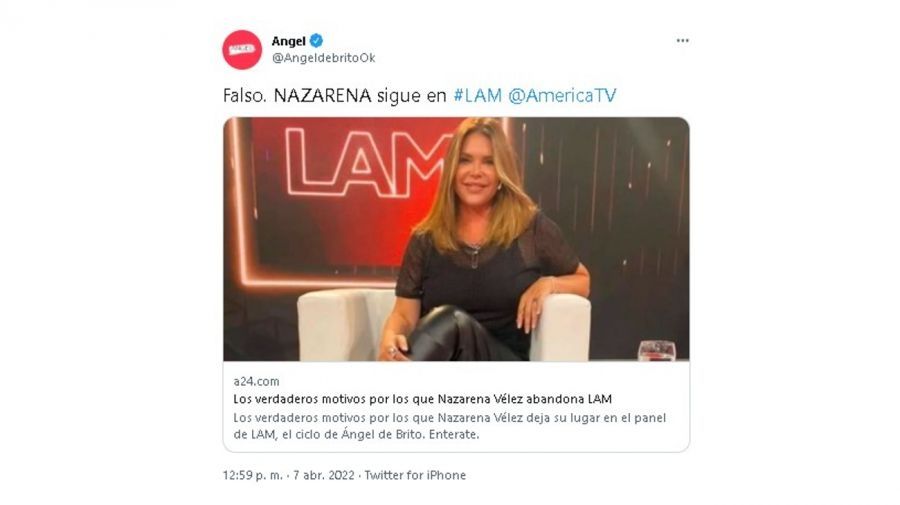Click the tweet text 'Falso. NAZARENA sigue en'
Screen dimensions: 900x505
pyautogui.click(x=335, y=95)
